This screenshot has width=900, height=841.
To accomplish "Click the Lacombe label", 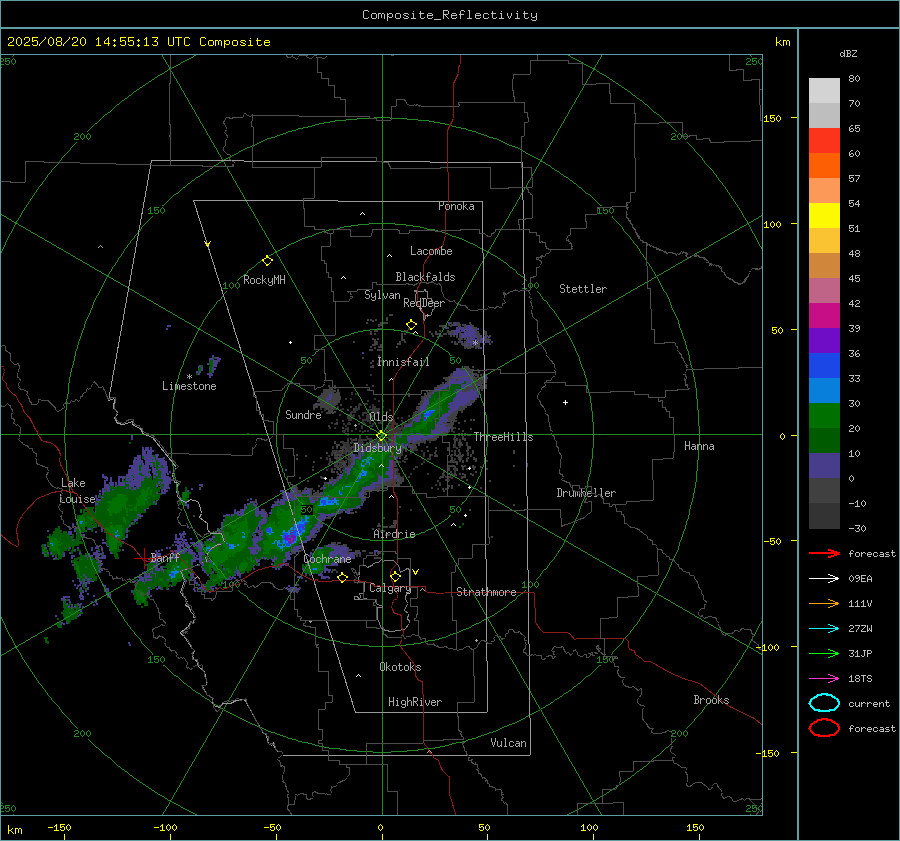I will coord(431,251).
